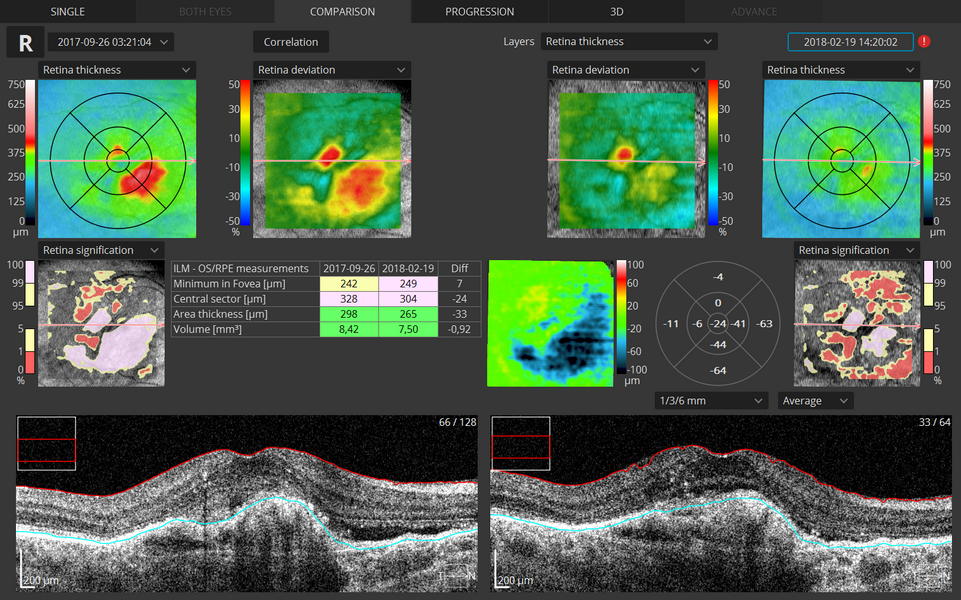Click scan position box on right B-scan
961x600 pixels.
pyautogui.click(x=521, y=441)
